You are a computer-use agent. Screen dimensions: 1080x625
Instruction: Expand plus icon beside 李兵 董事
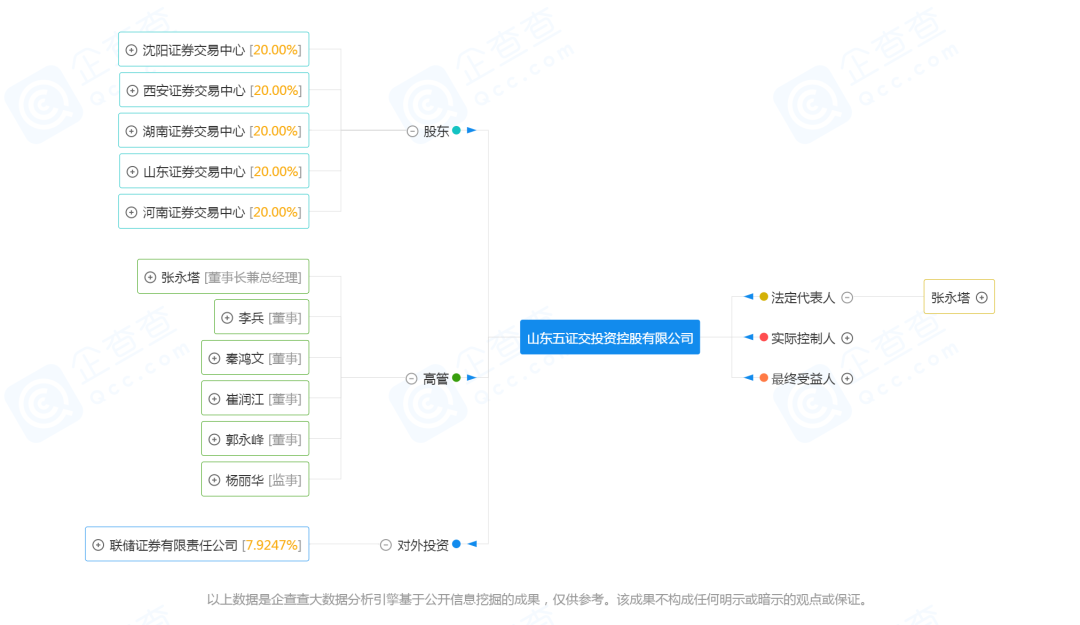[227, 318]
